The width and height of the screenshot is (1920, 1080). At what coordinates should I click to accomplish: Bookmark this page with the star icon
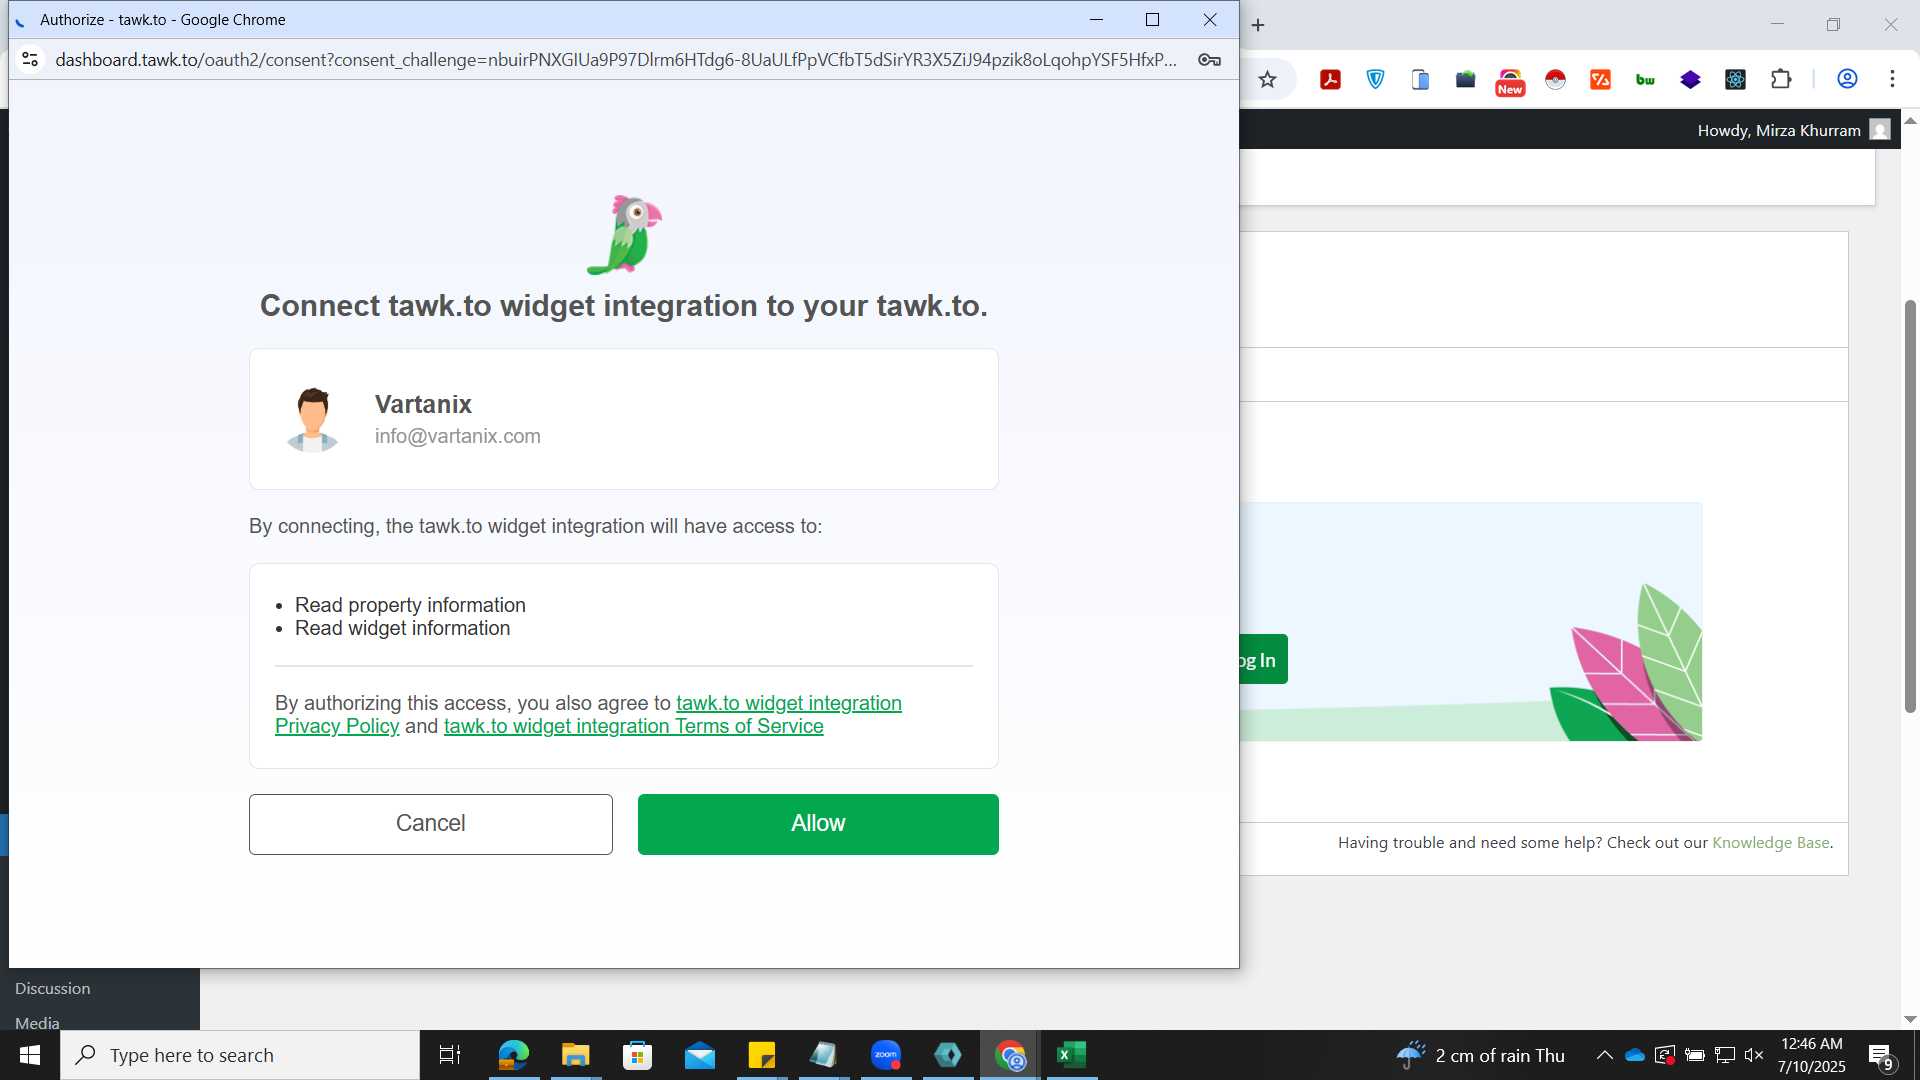coord(1267,79)
